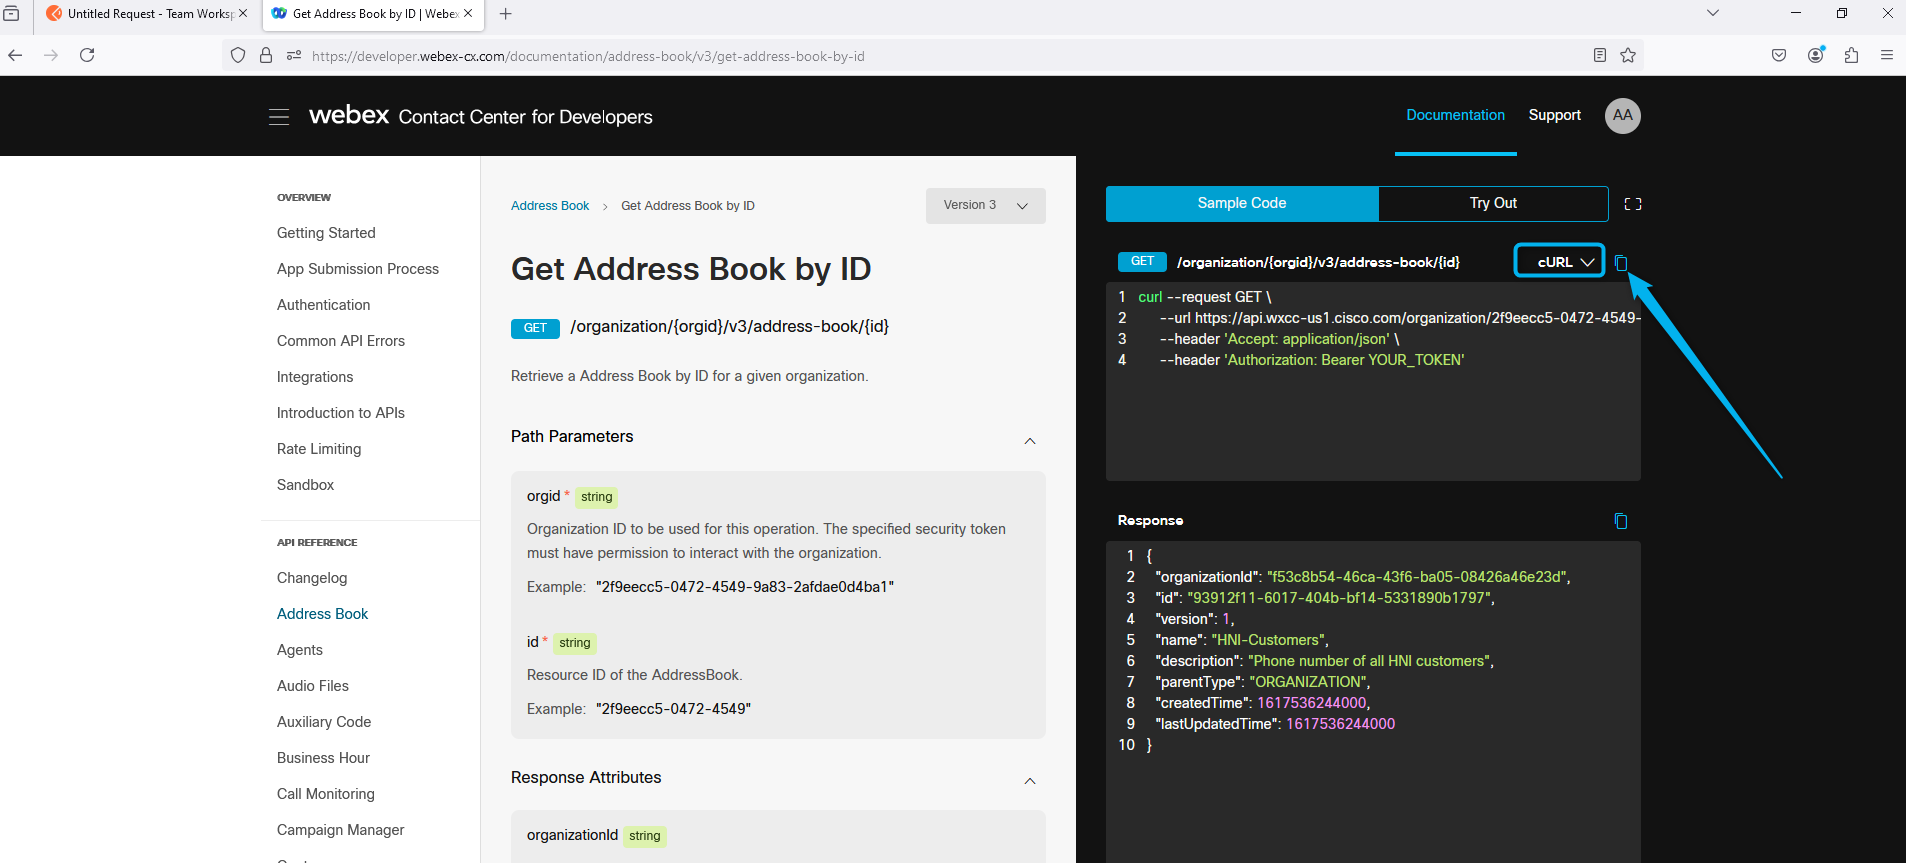
Task: List all open tabs
Action: tap(1713, 13)
